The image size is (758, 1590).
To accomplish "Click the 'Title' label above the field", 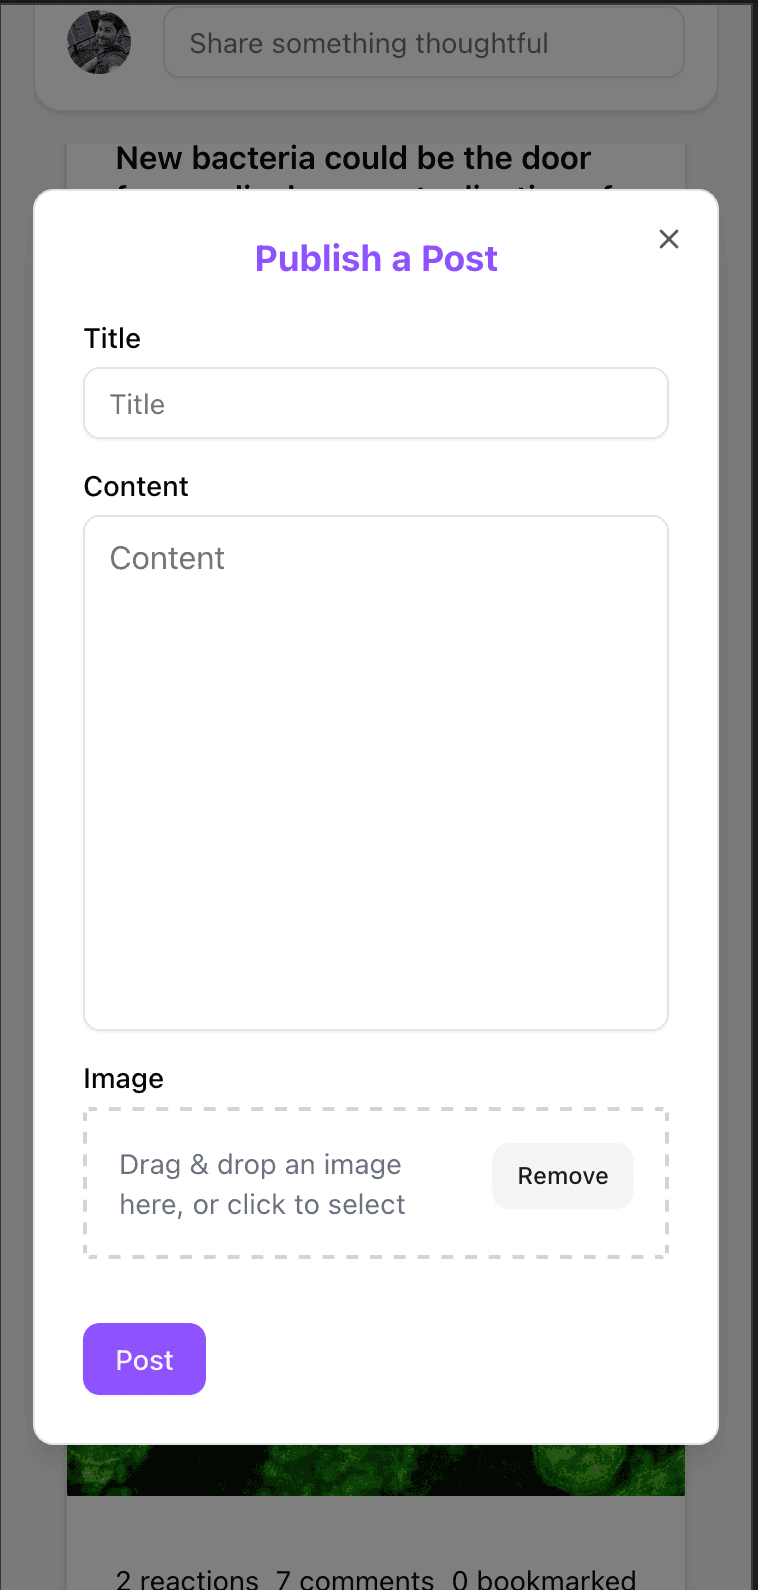I will click(x=112, y=339).
